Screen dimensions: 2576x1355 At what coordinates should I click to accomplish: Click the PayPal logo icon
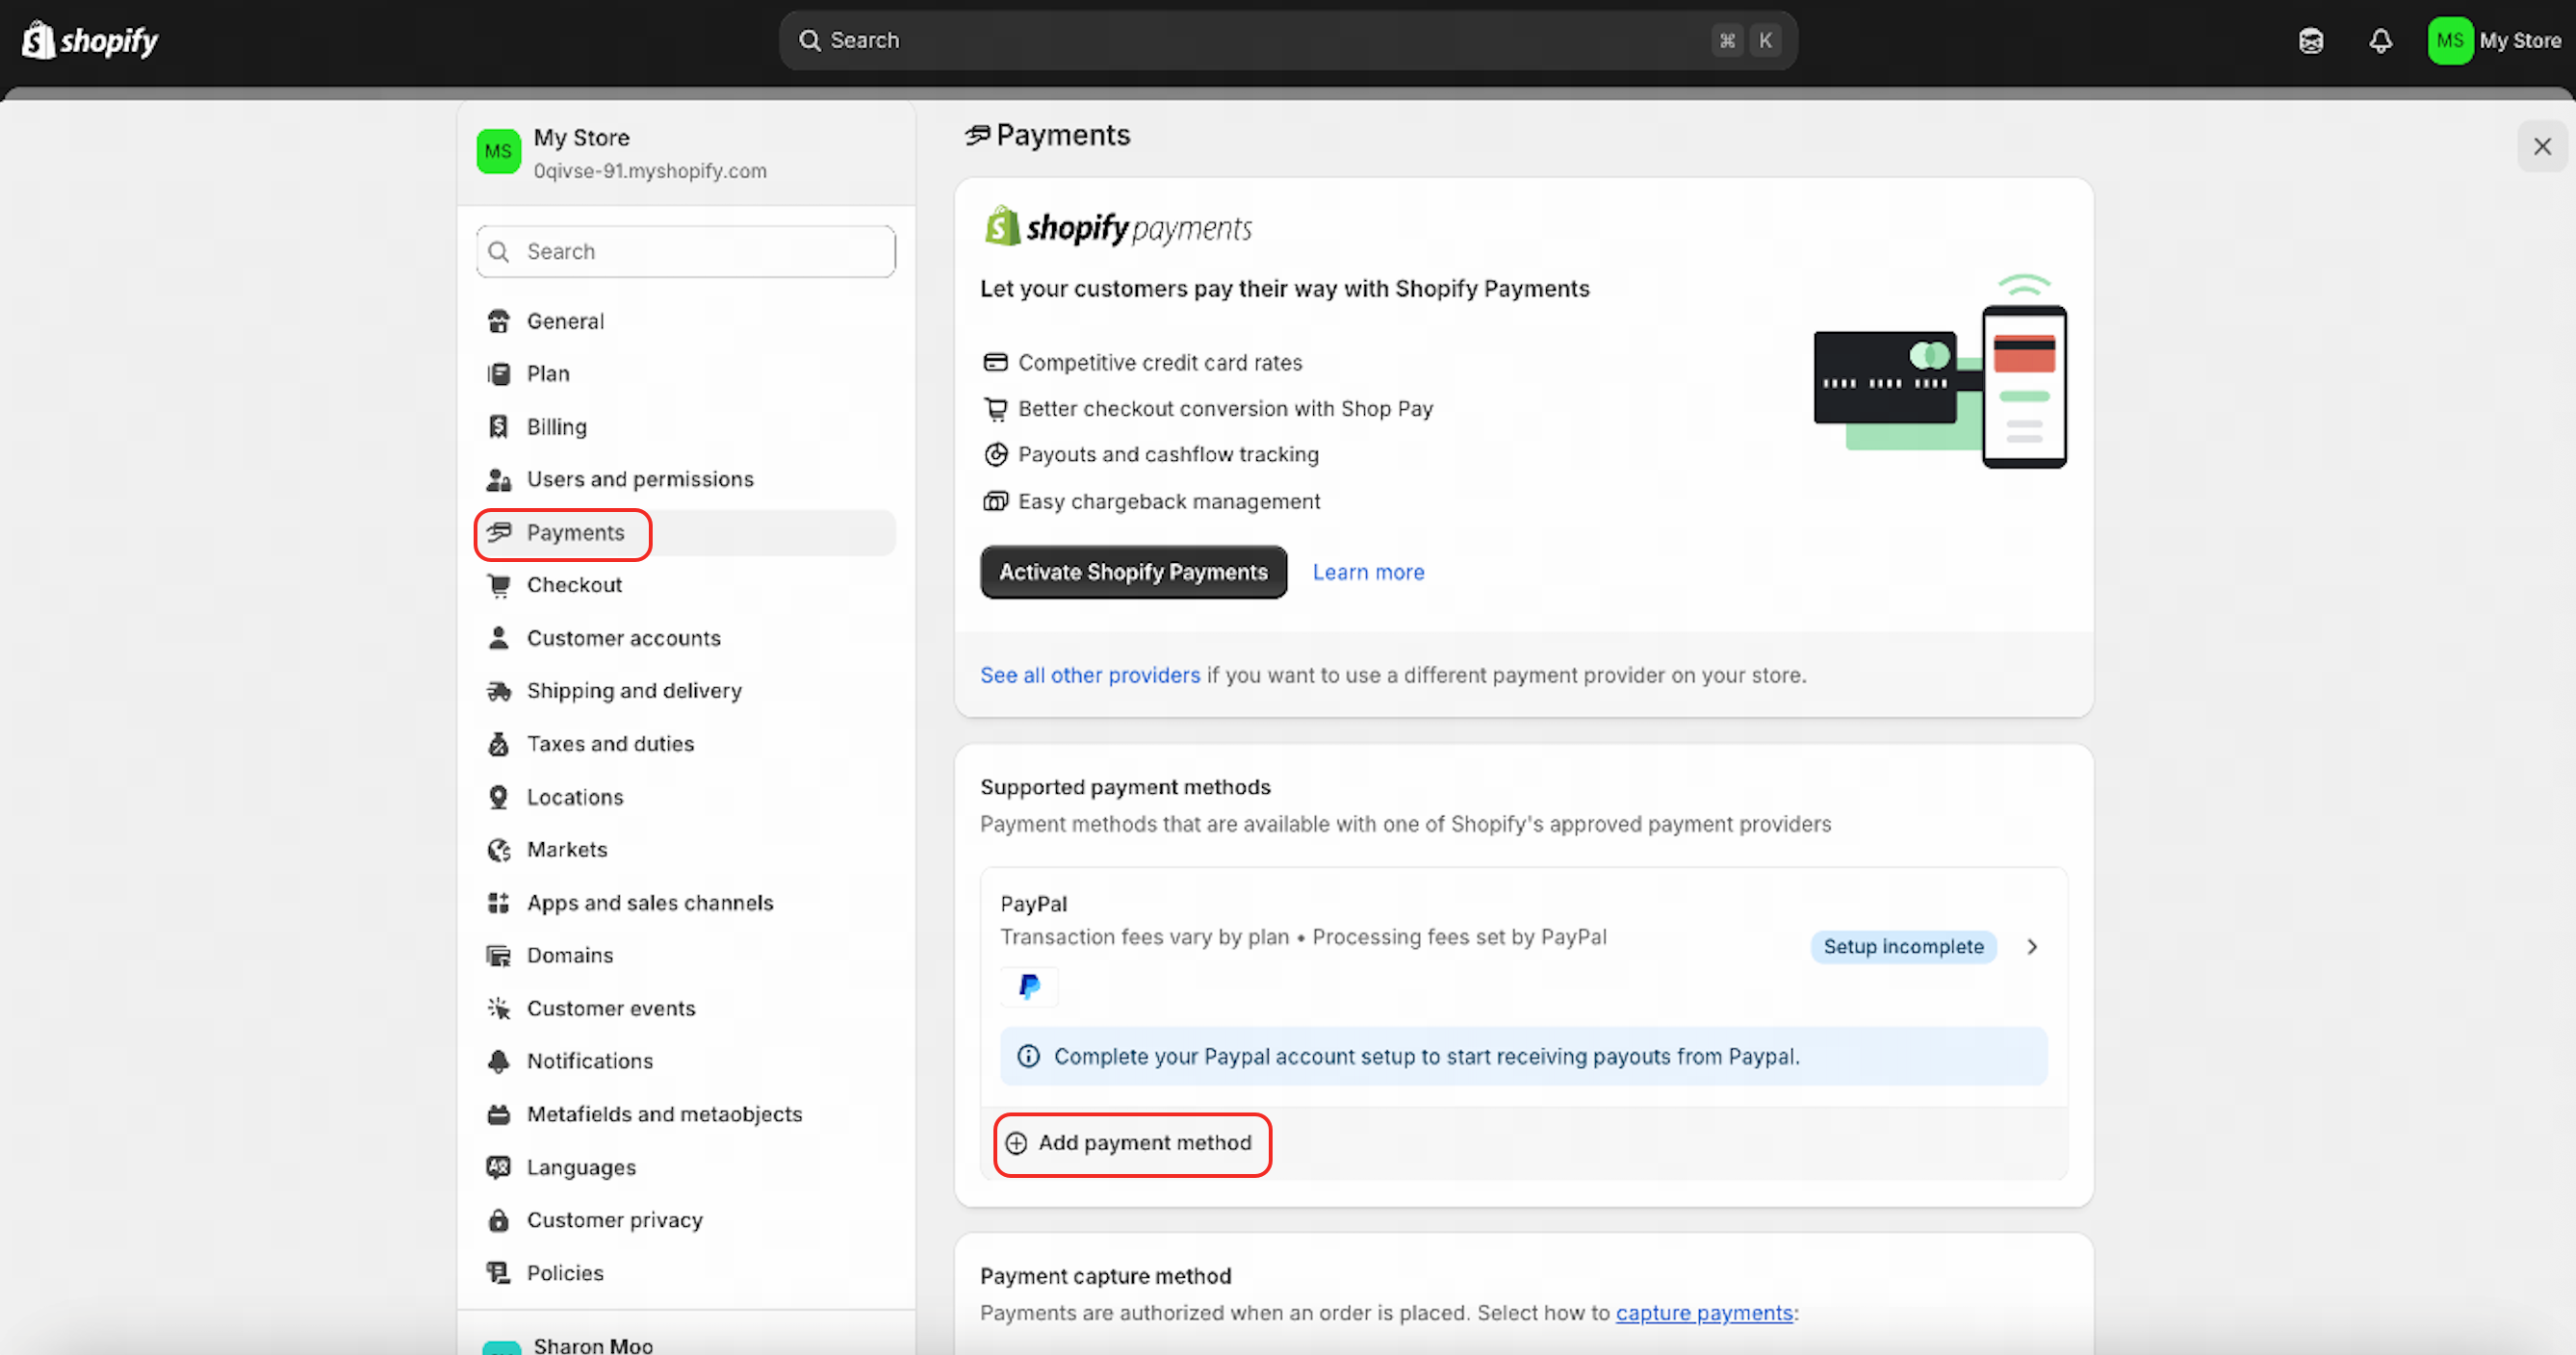tap(1029, 986)
